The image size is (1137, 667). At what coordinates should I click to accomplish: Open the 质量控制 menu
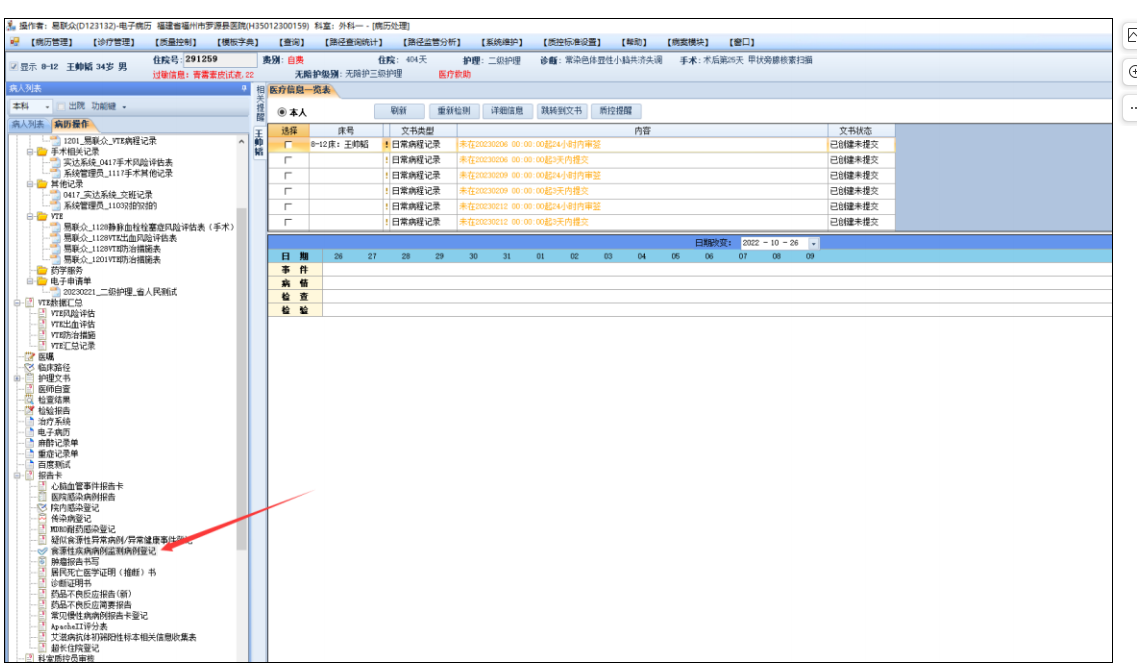pos(176,42)
